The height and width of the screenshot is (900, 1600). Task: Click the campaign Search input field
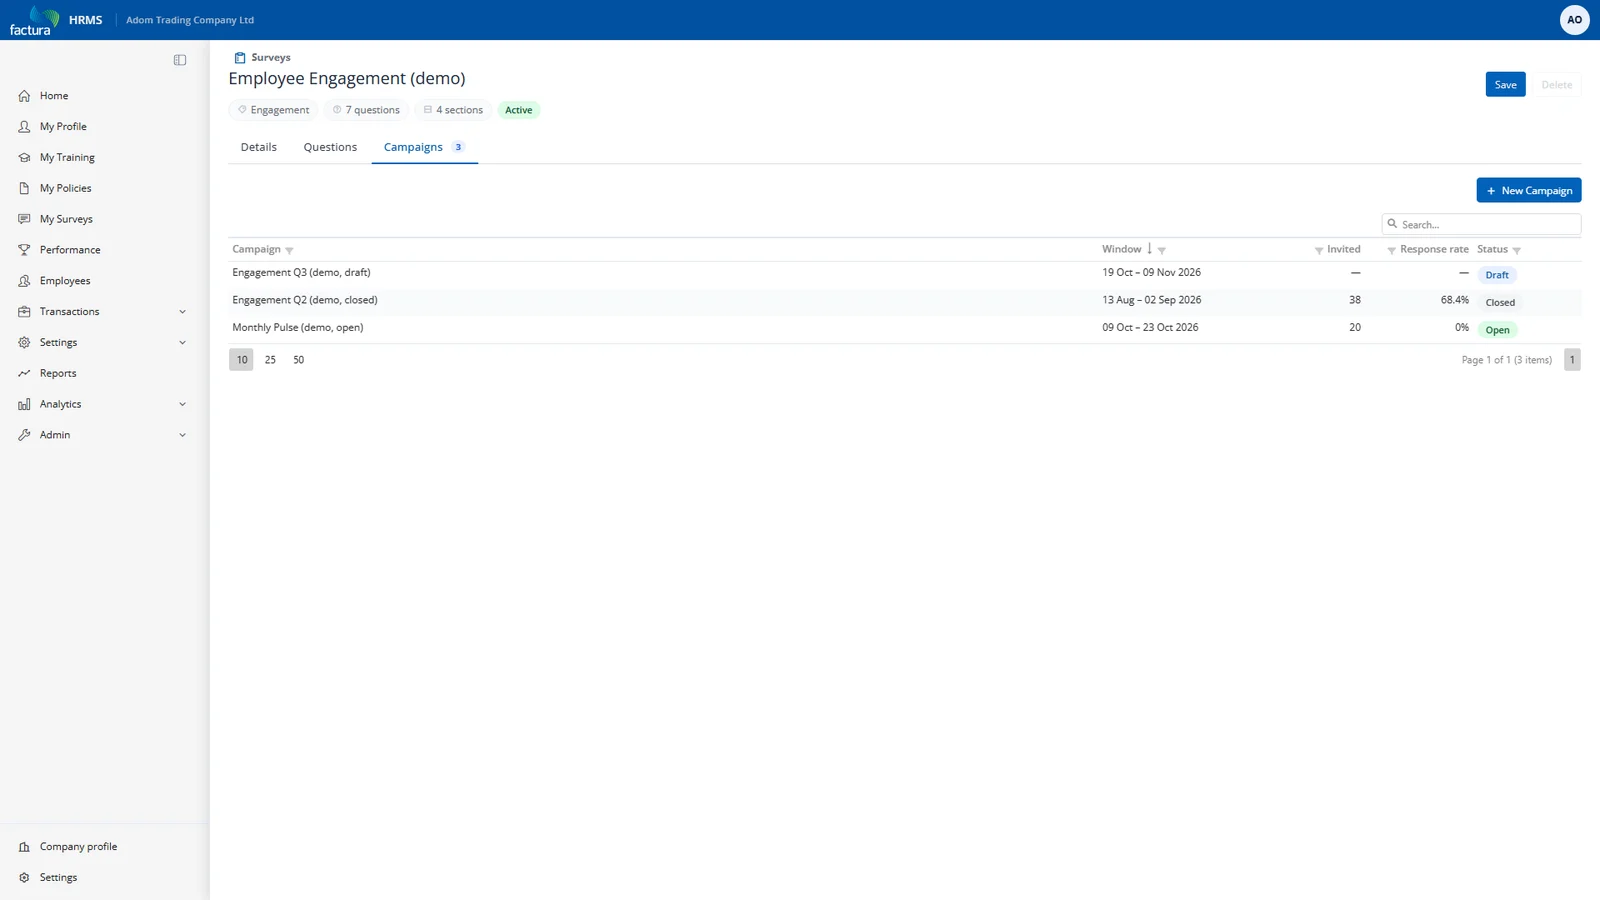point(1481,224)
